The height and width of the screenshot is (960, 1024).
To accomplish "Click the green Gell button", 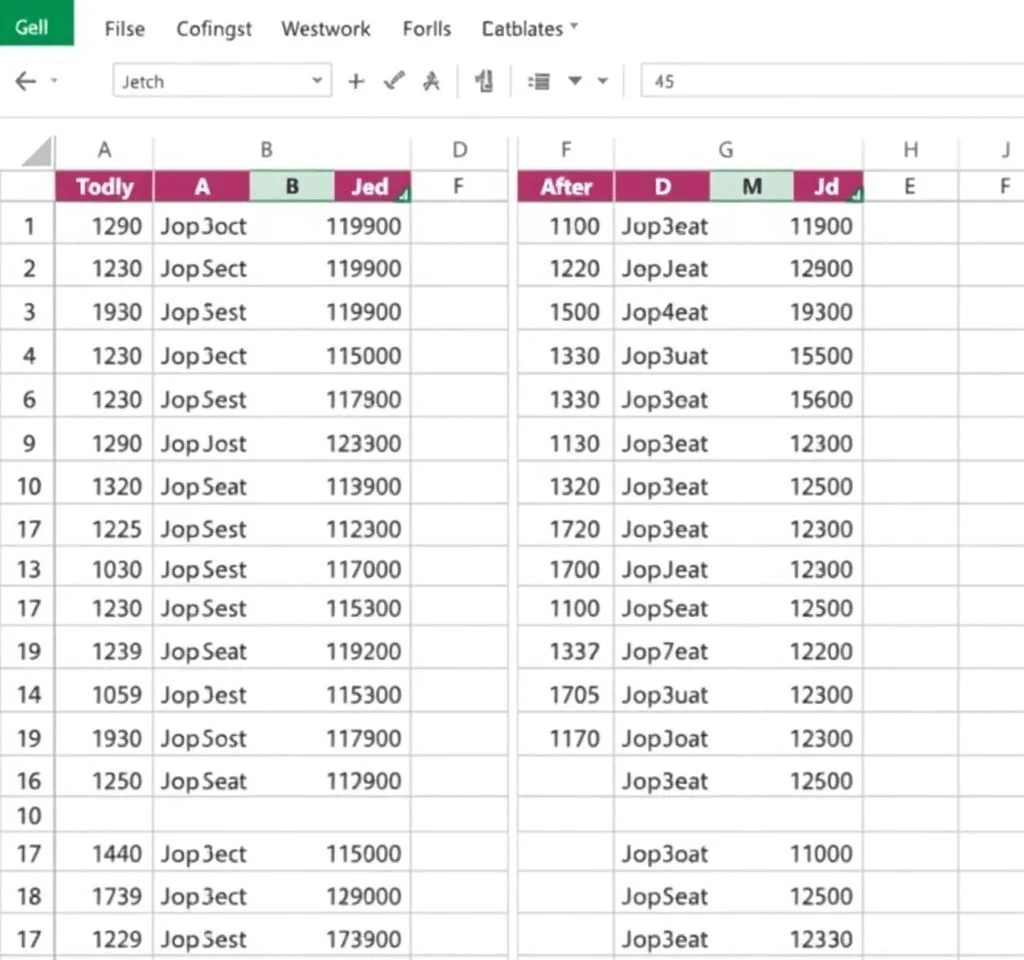I will click(33, 26).
